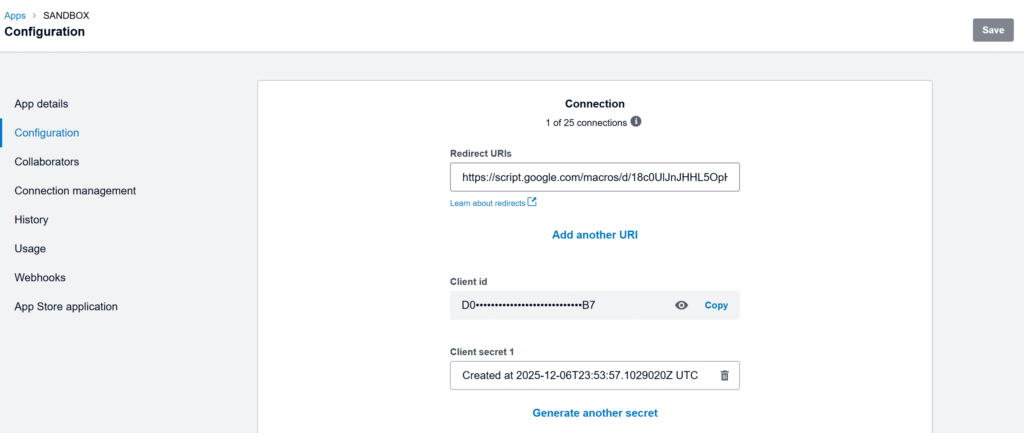Navigate to Webhooks settings
1024x433 pixels.
pos(40,277)
